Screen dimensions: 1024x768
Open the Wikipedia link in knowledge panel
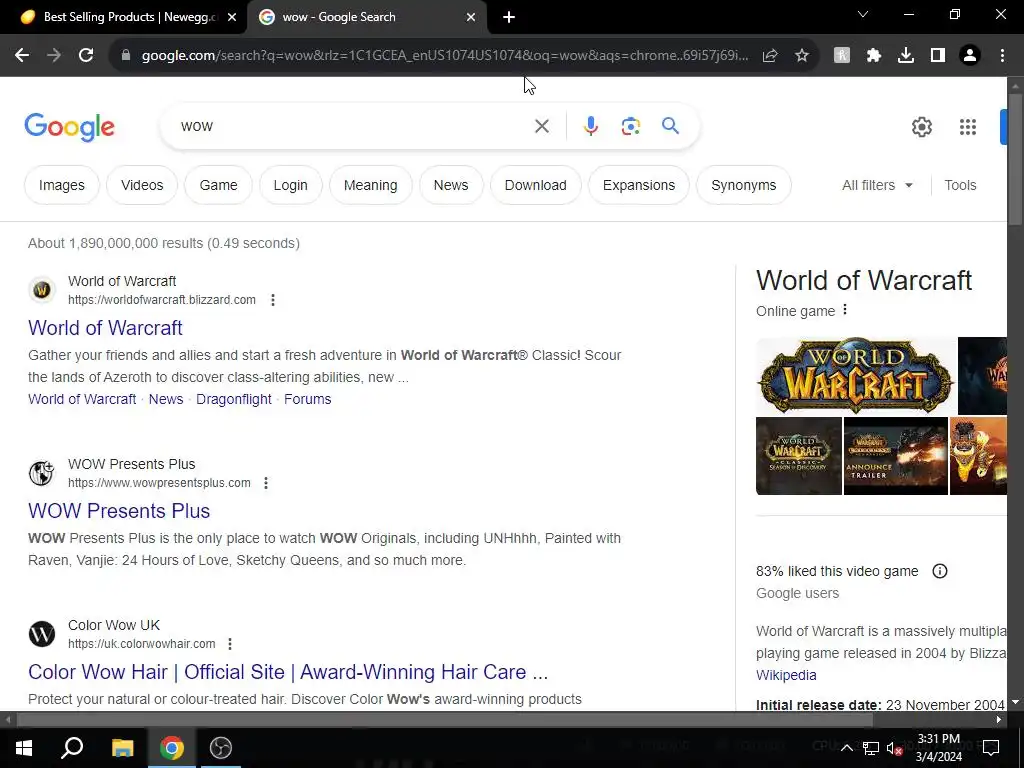pos(786,675)
